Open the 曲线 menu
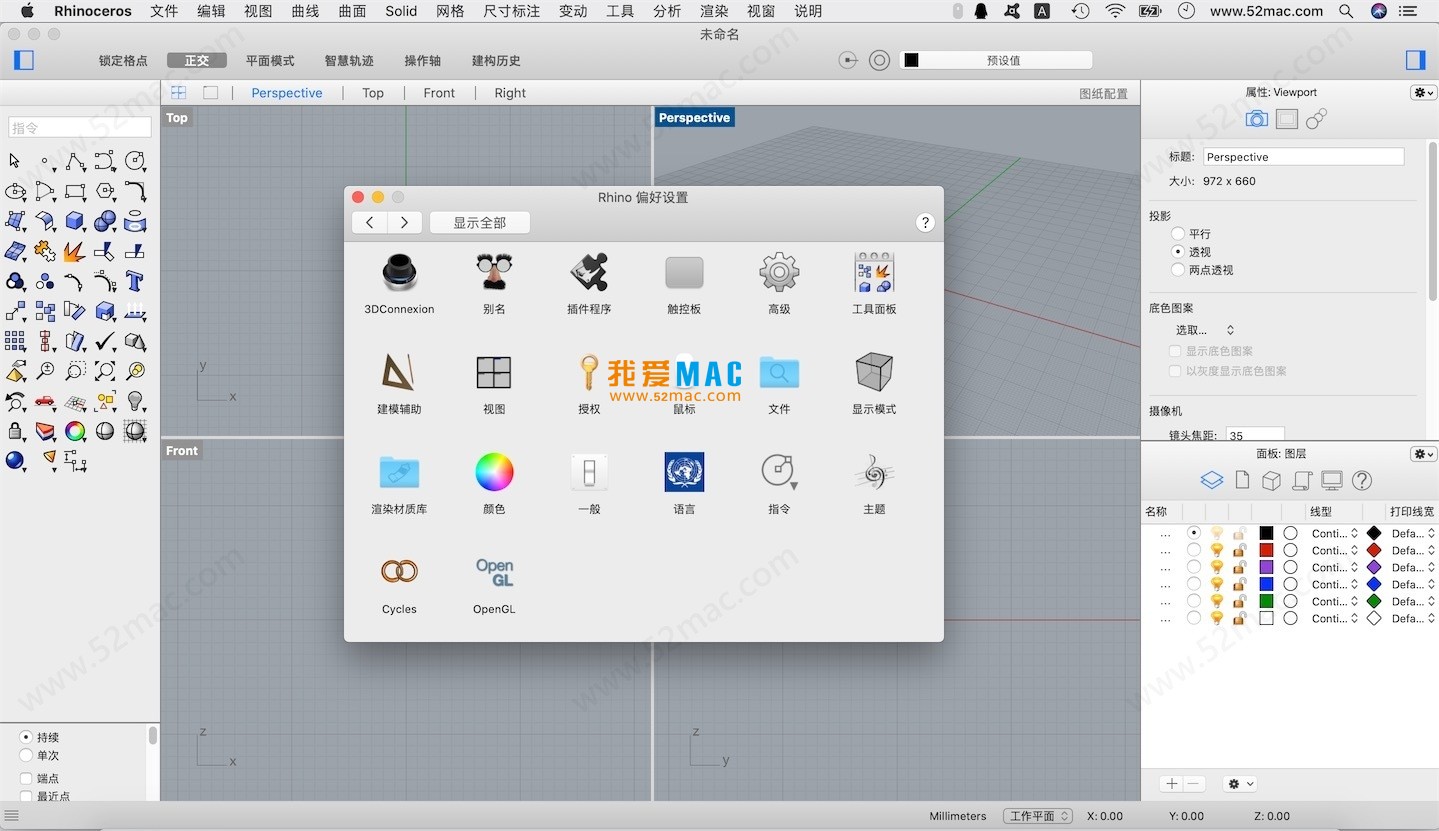 coord(305,11)
